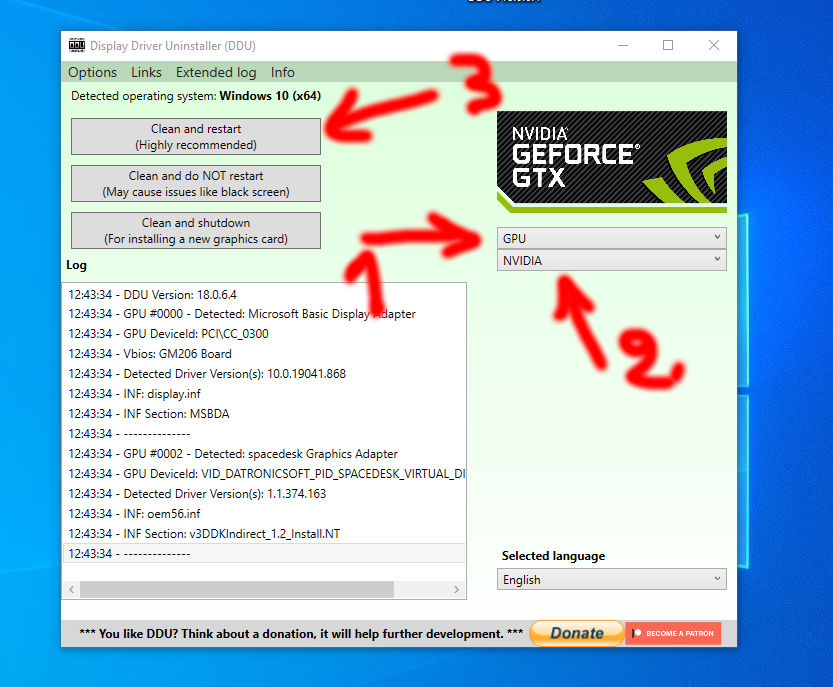
Task: Select the 'INF Section: MSBDA' log line
Action: (264, 414)
